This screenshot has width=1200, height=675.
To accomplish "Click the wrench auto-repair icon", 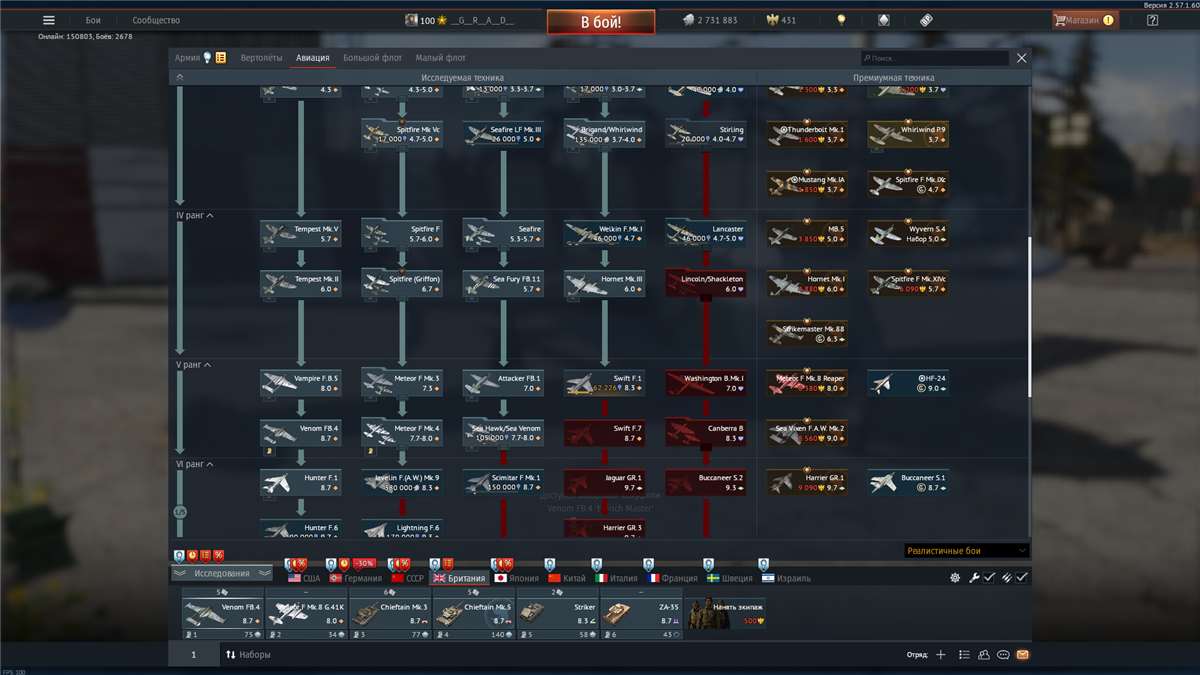I will [x=973, y=578].
